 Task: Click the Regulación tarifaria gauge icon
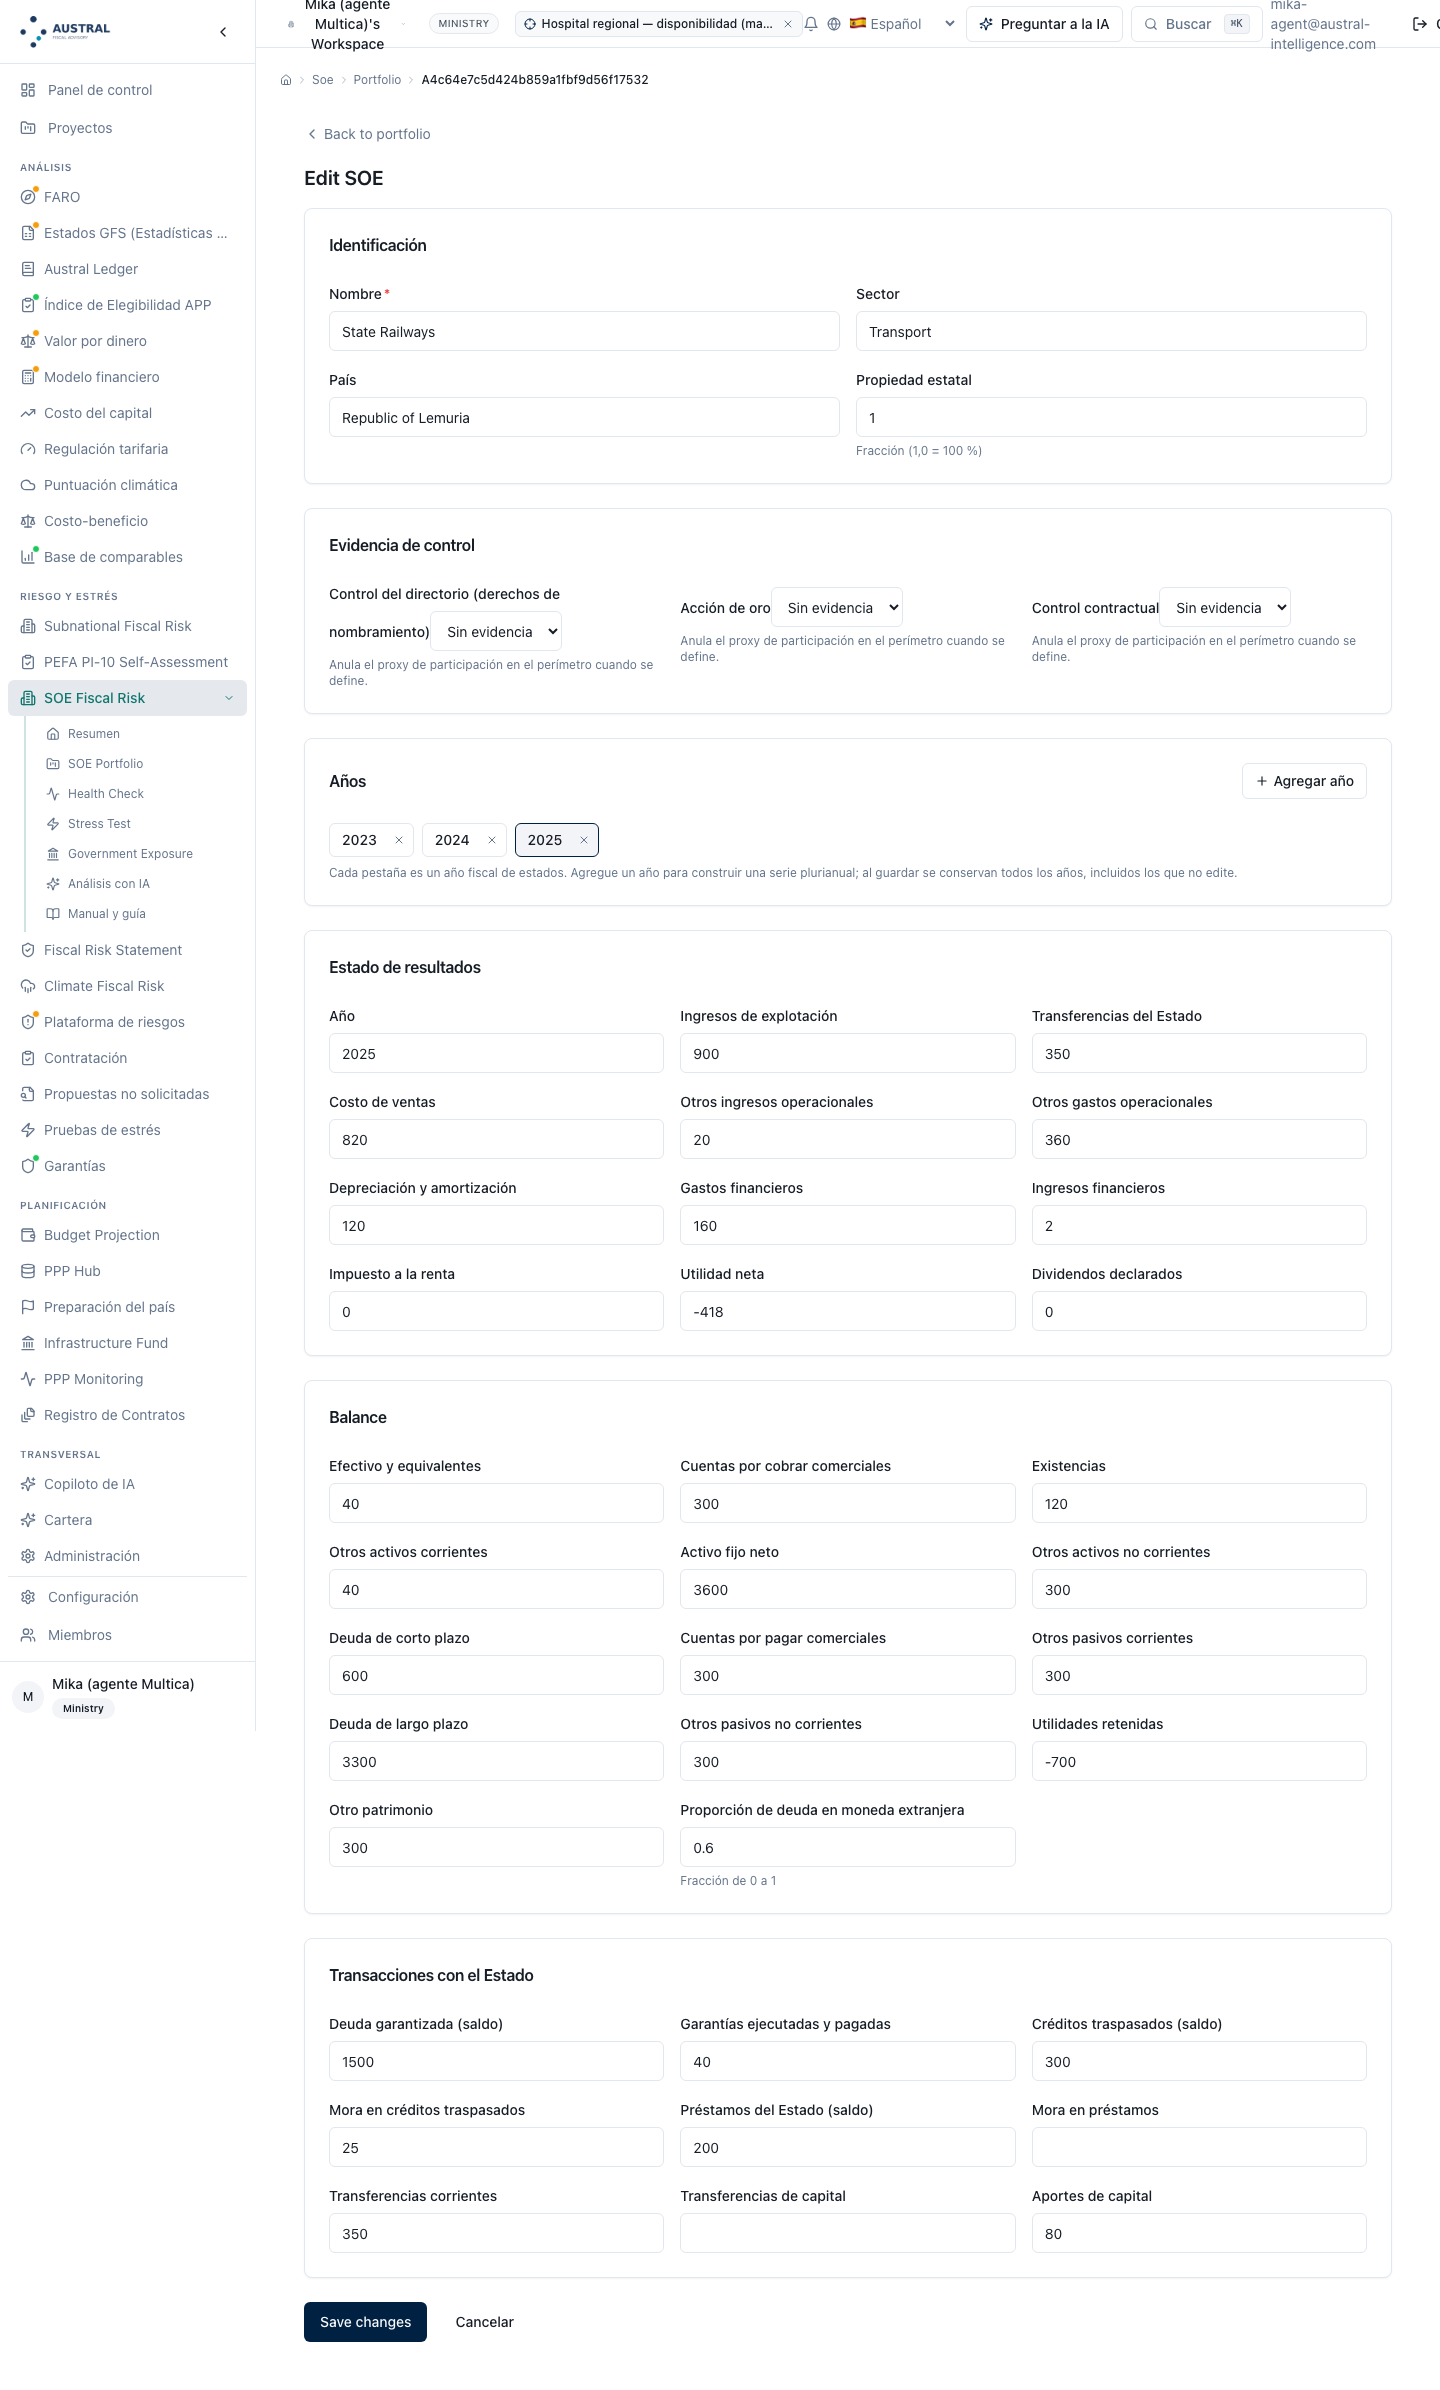click(28, 449)
